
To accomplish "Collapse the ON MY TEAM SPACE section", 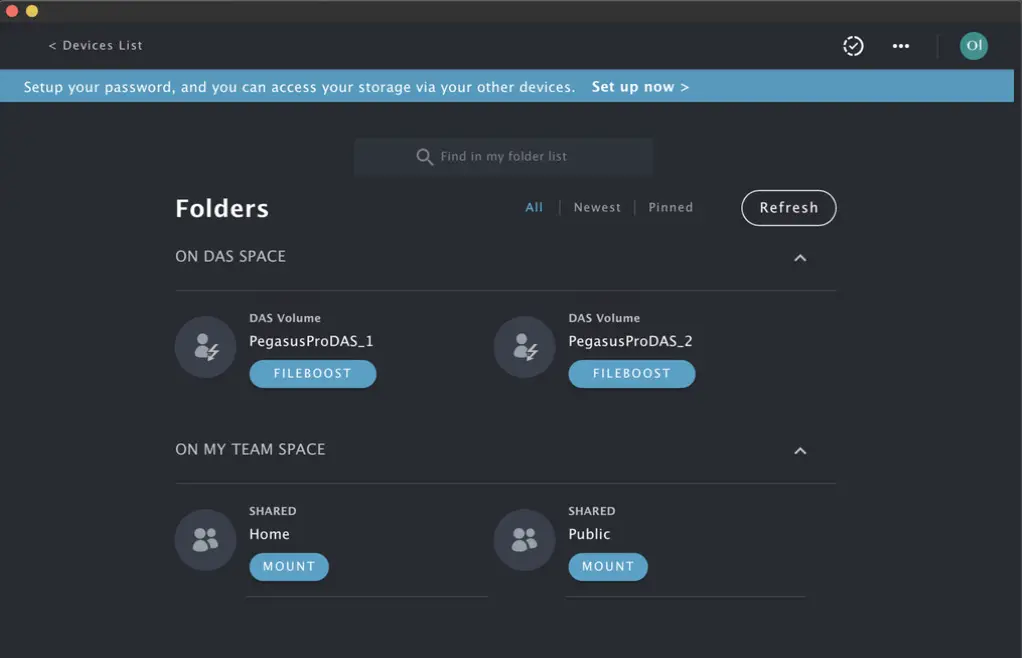I will (800, 451).
